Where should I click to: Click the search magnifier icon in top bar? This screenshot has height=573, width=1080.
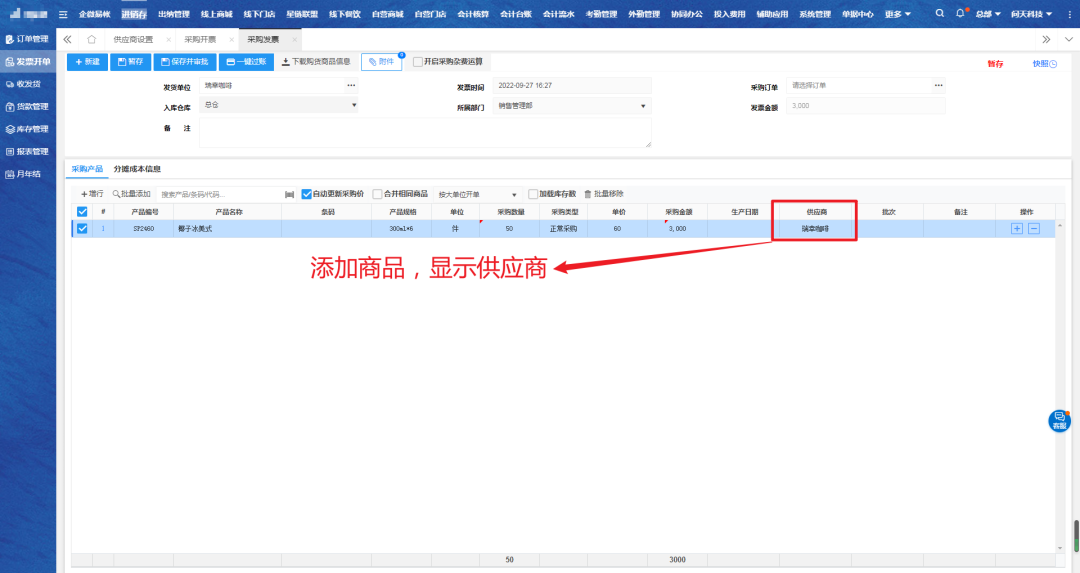939,14
